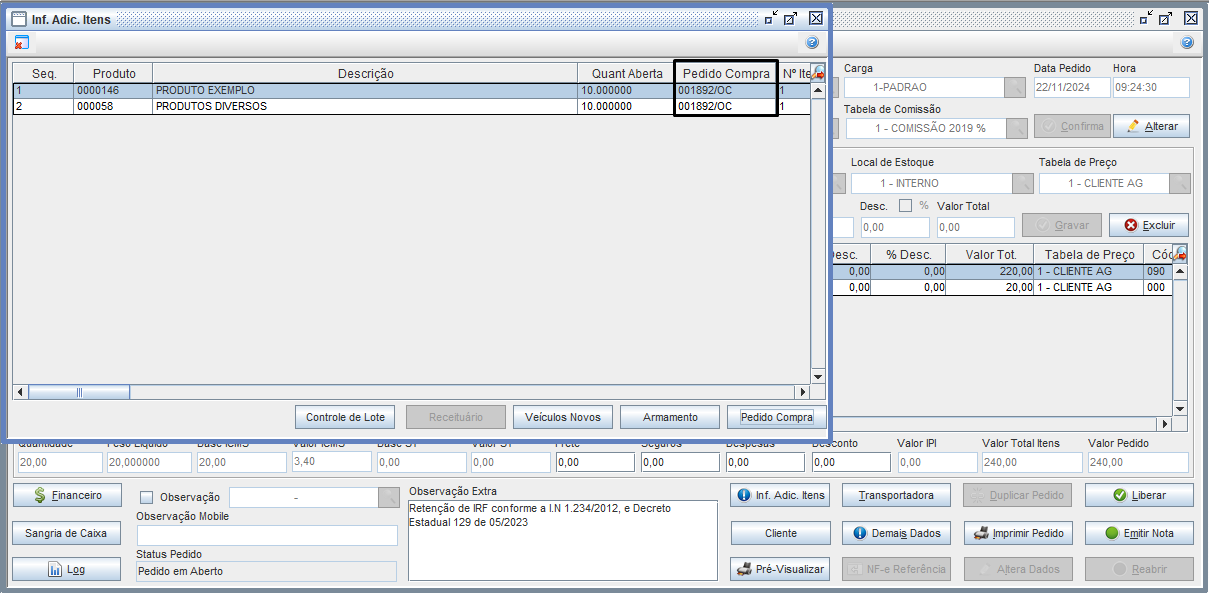1209x593 pixels.
Task: Open help icon in Inf. Adic. Itens window
Action: 812,43
